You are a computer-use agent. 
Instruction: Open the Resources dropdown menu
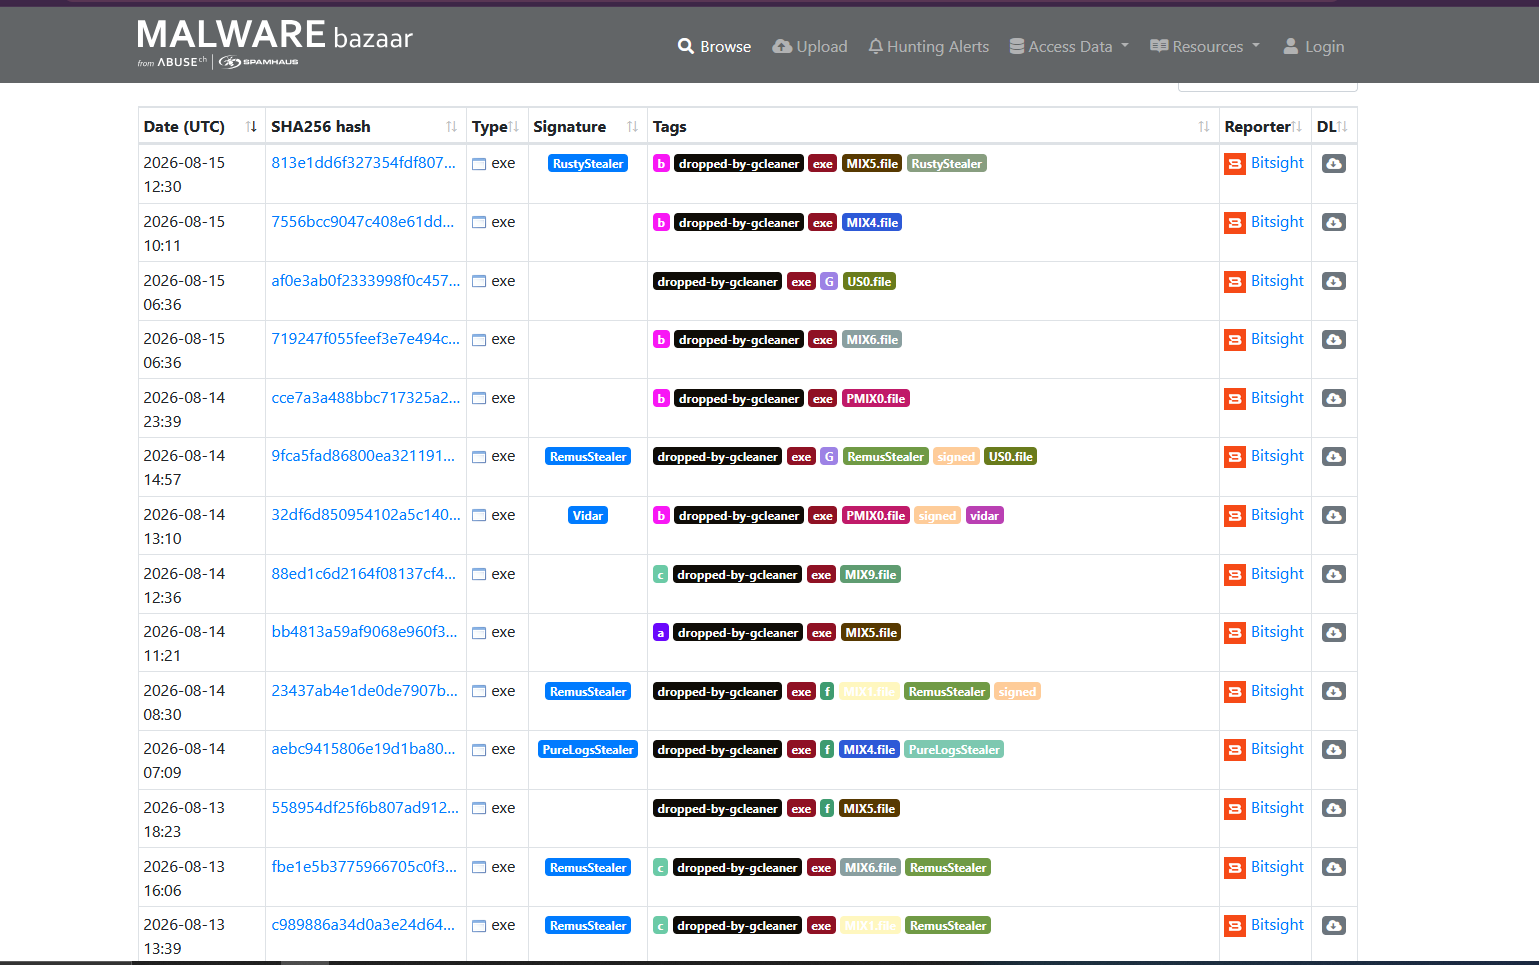(1205, 46)
